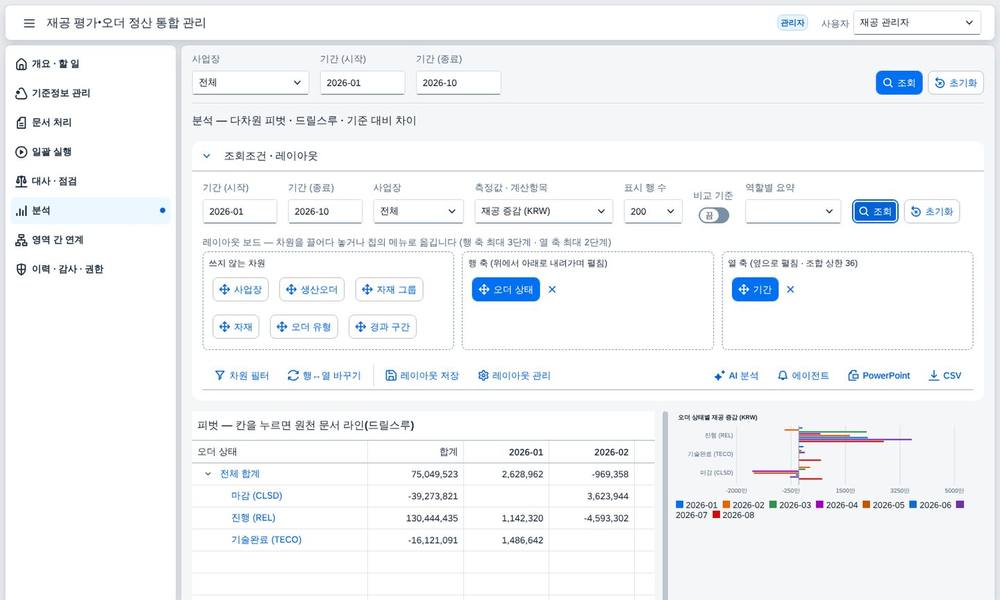Select the 오더 유형 dimension chip
The height and width of the screenshot is (600, 1000).
click(304, 327)
